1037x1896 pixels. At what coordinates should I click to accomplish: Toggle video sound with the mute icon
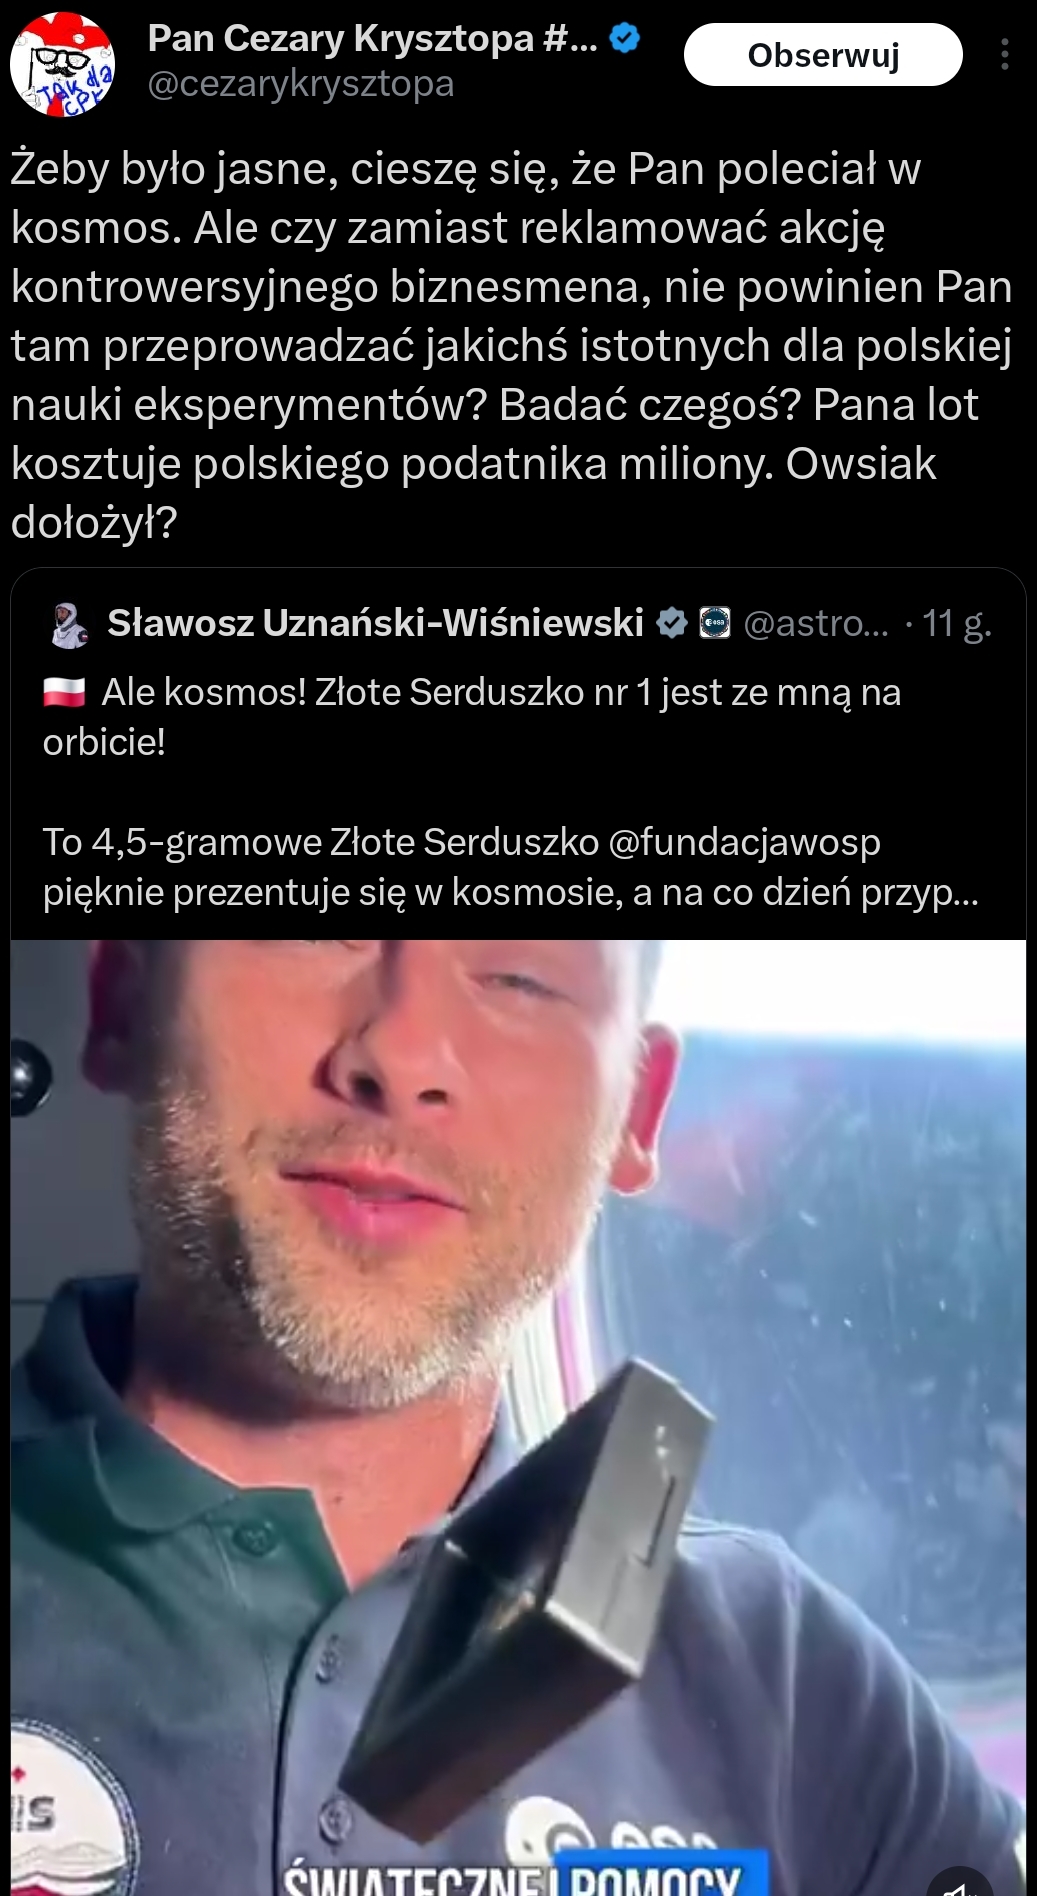pos(960,1883)
